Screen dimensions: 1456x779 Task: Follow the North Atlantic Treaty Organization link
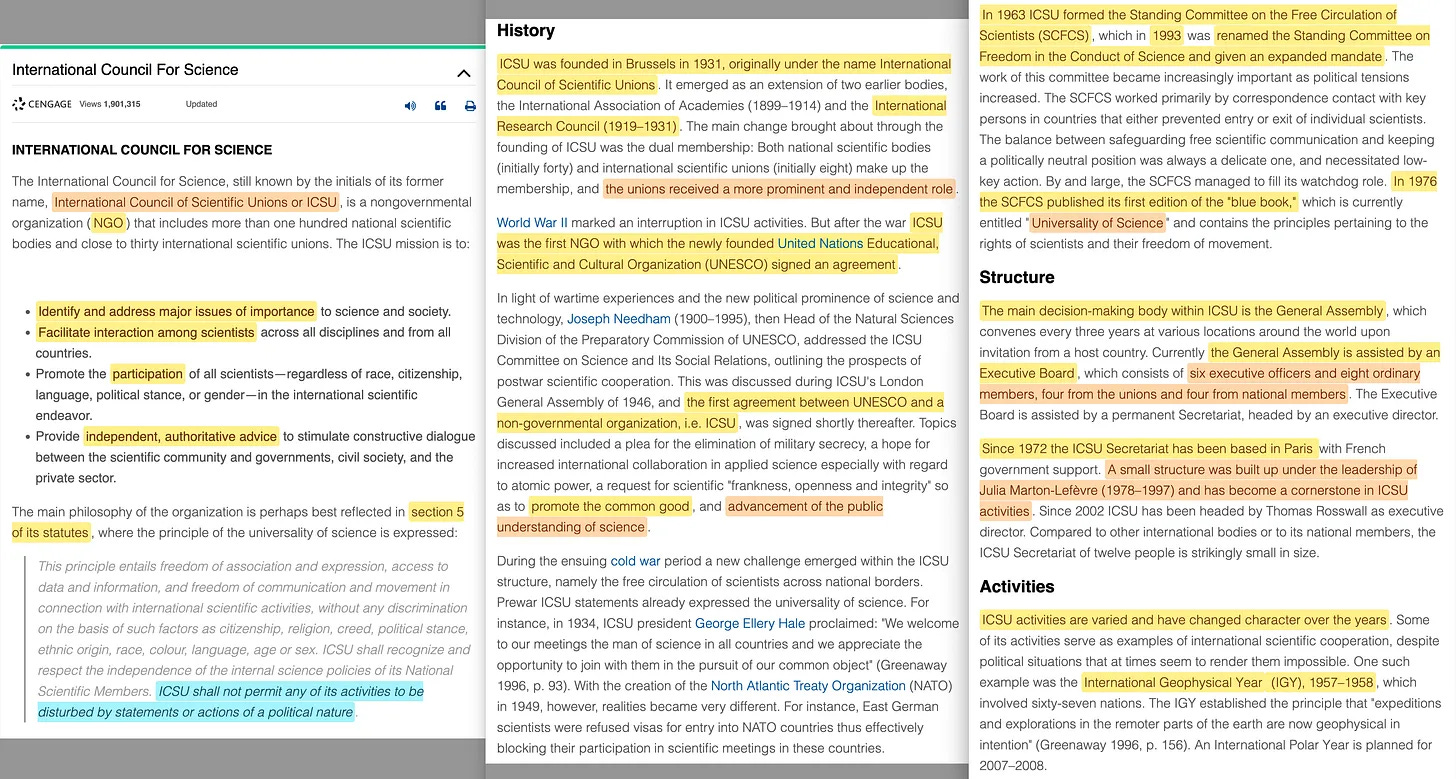[x=808, y=686]
